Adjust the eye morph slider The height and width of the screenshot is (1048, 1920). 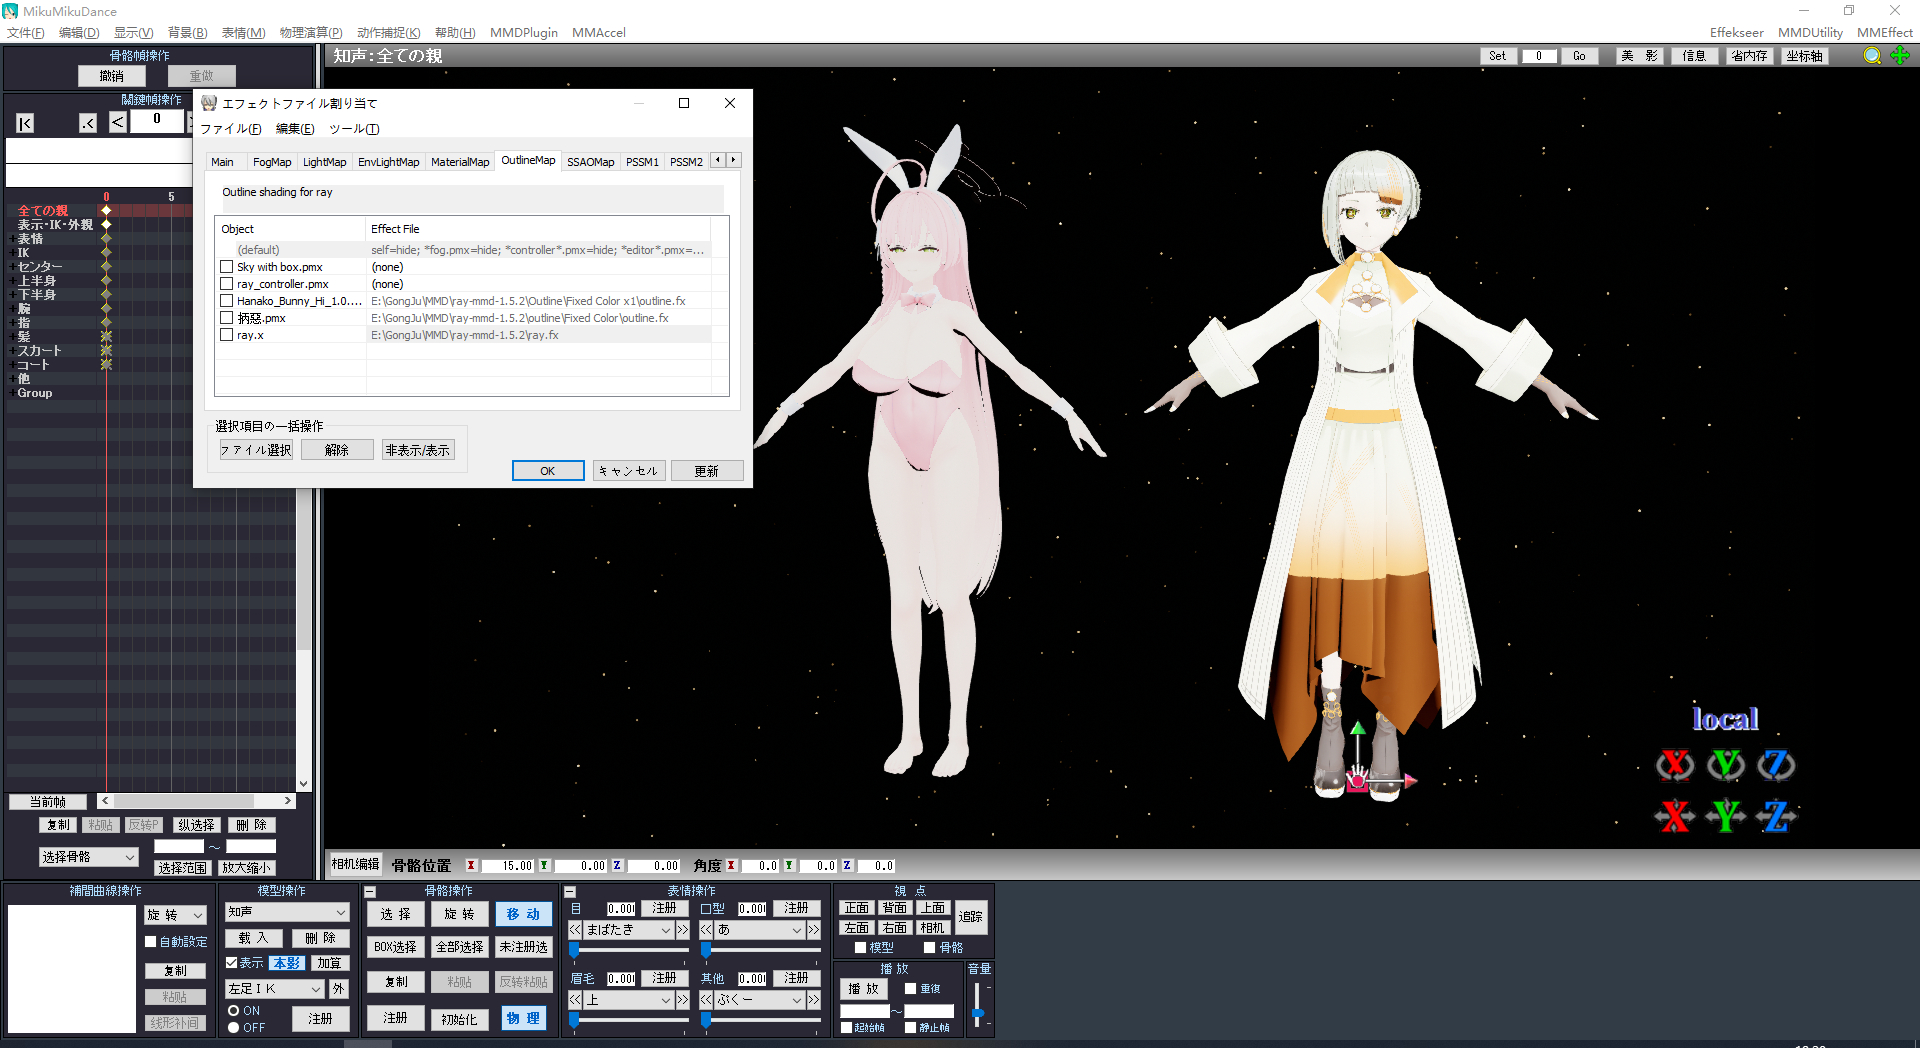[x=630, y=949]
